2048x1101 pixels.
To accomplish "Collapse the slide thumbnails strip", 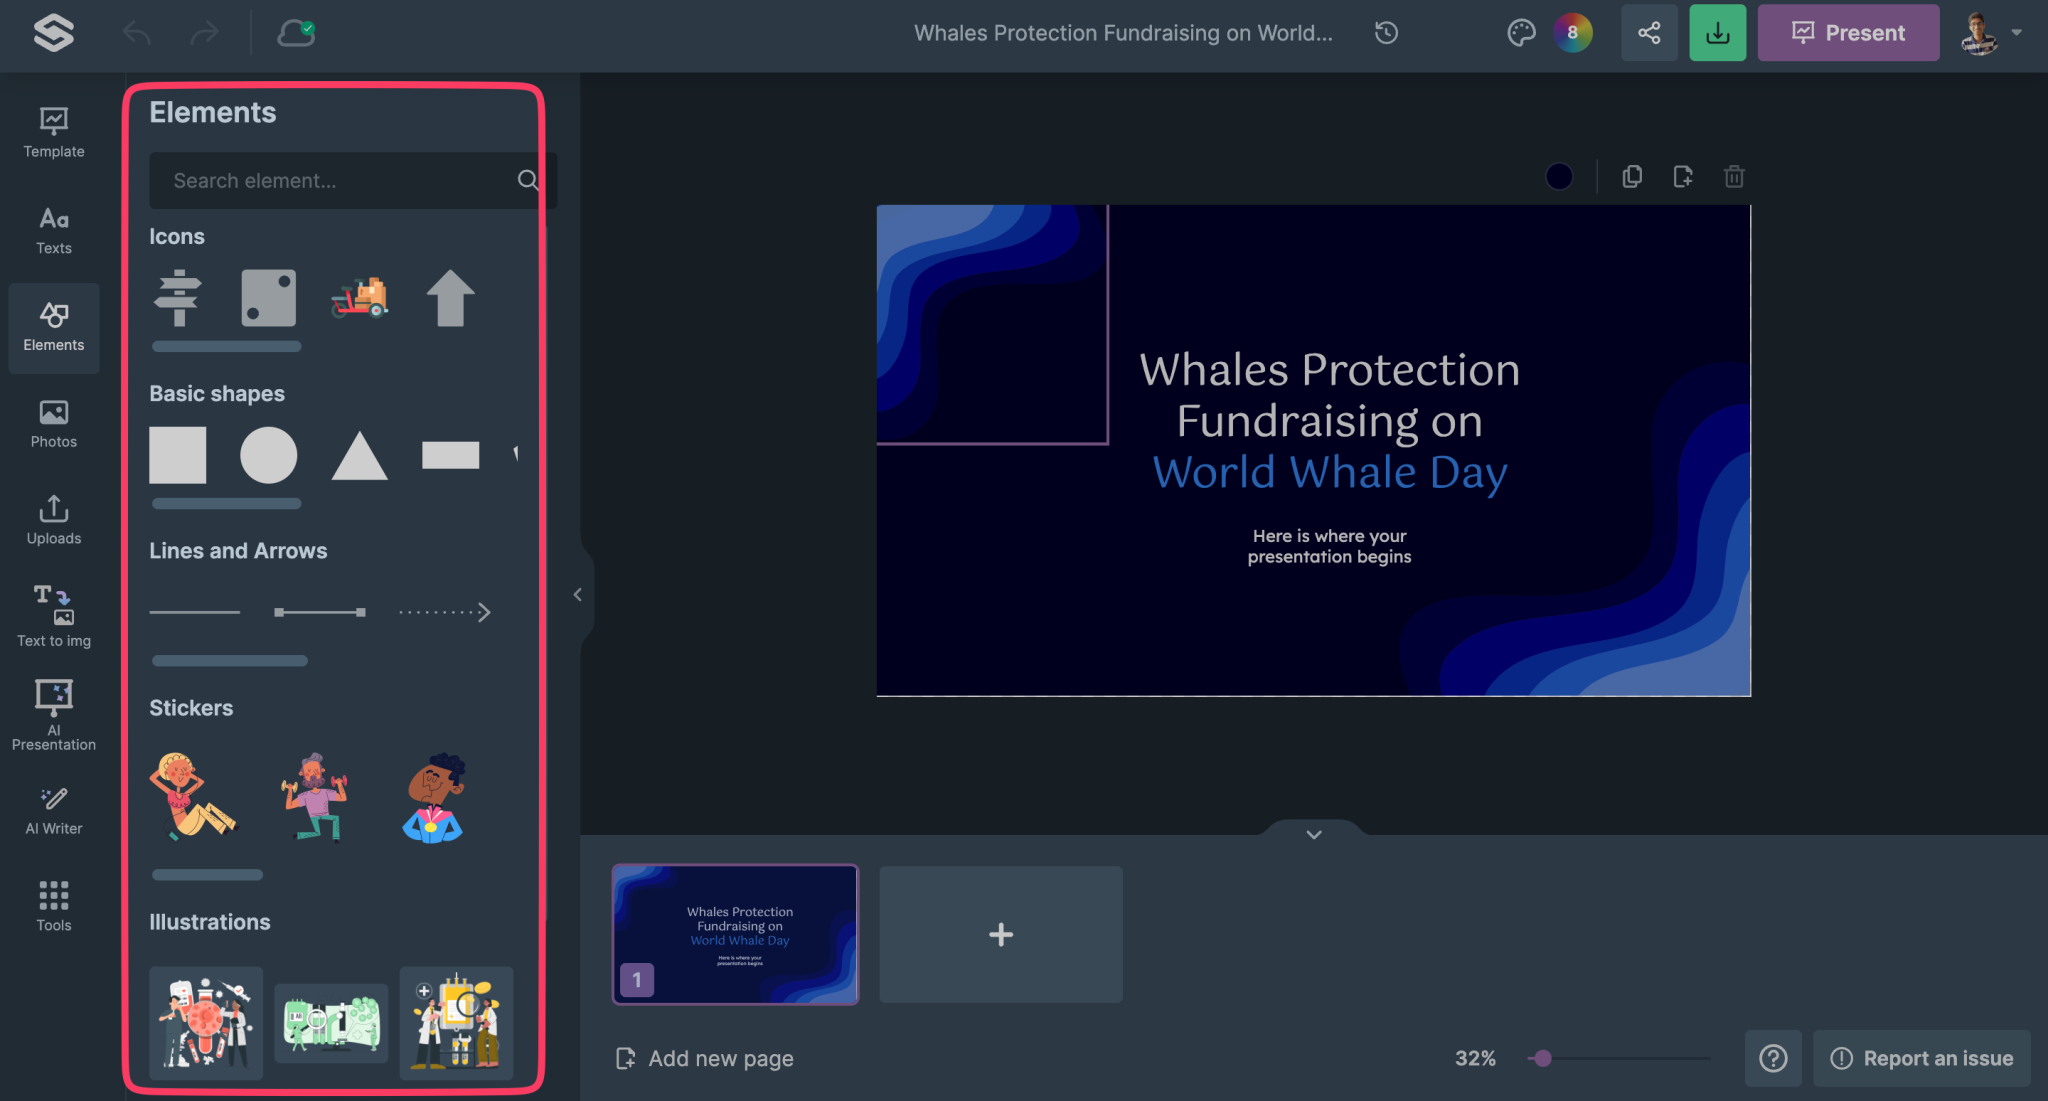I will tap(1314, 834).
